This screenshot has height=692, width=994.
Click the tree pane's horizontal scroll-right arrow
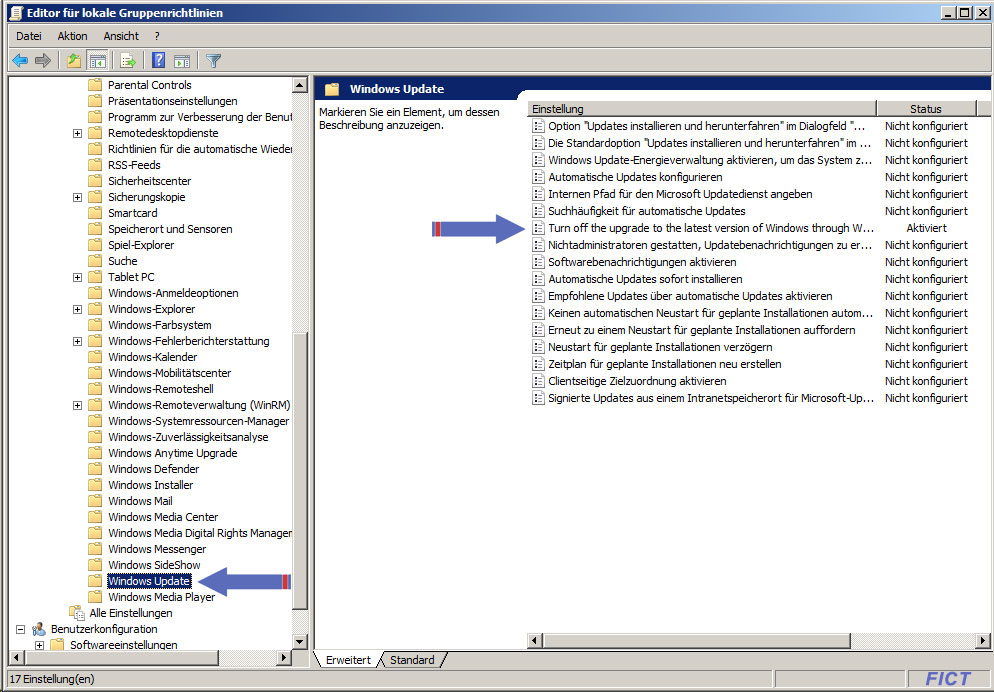click(285, 658)
